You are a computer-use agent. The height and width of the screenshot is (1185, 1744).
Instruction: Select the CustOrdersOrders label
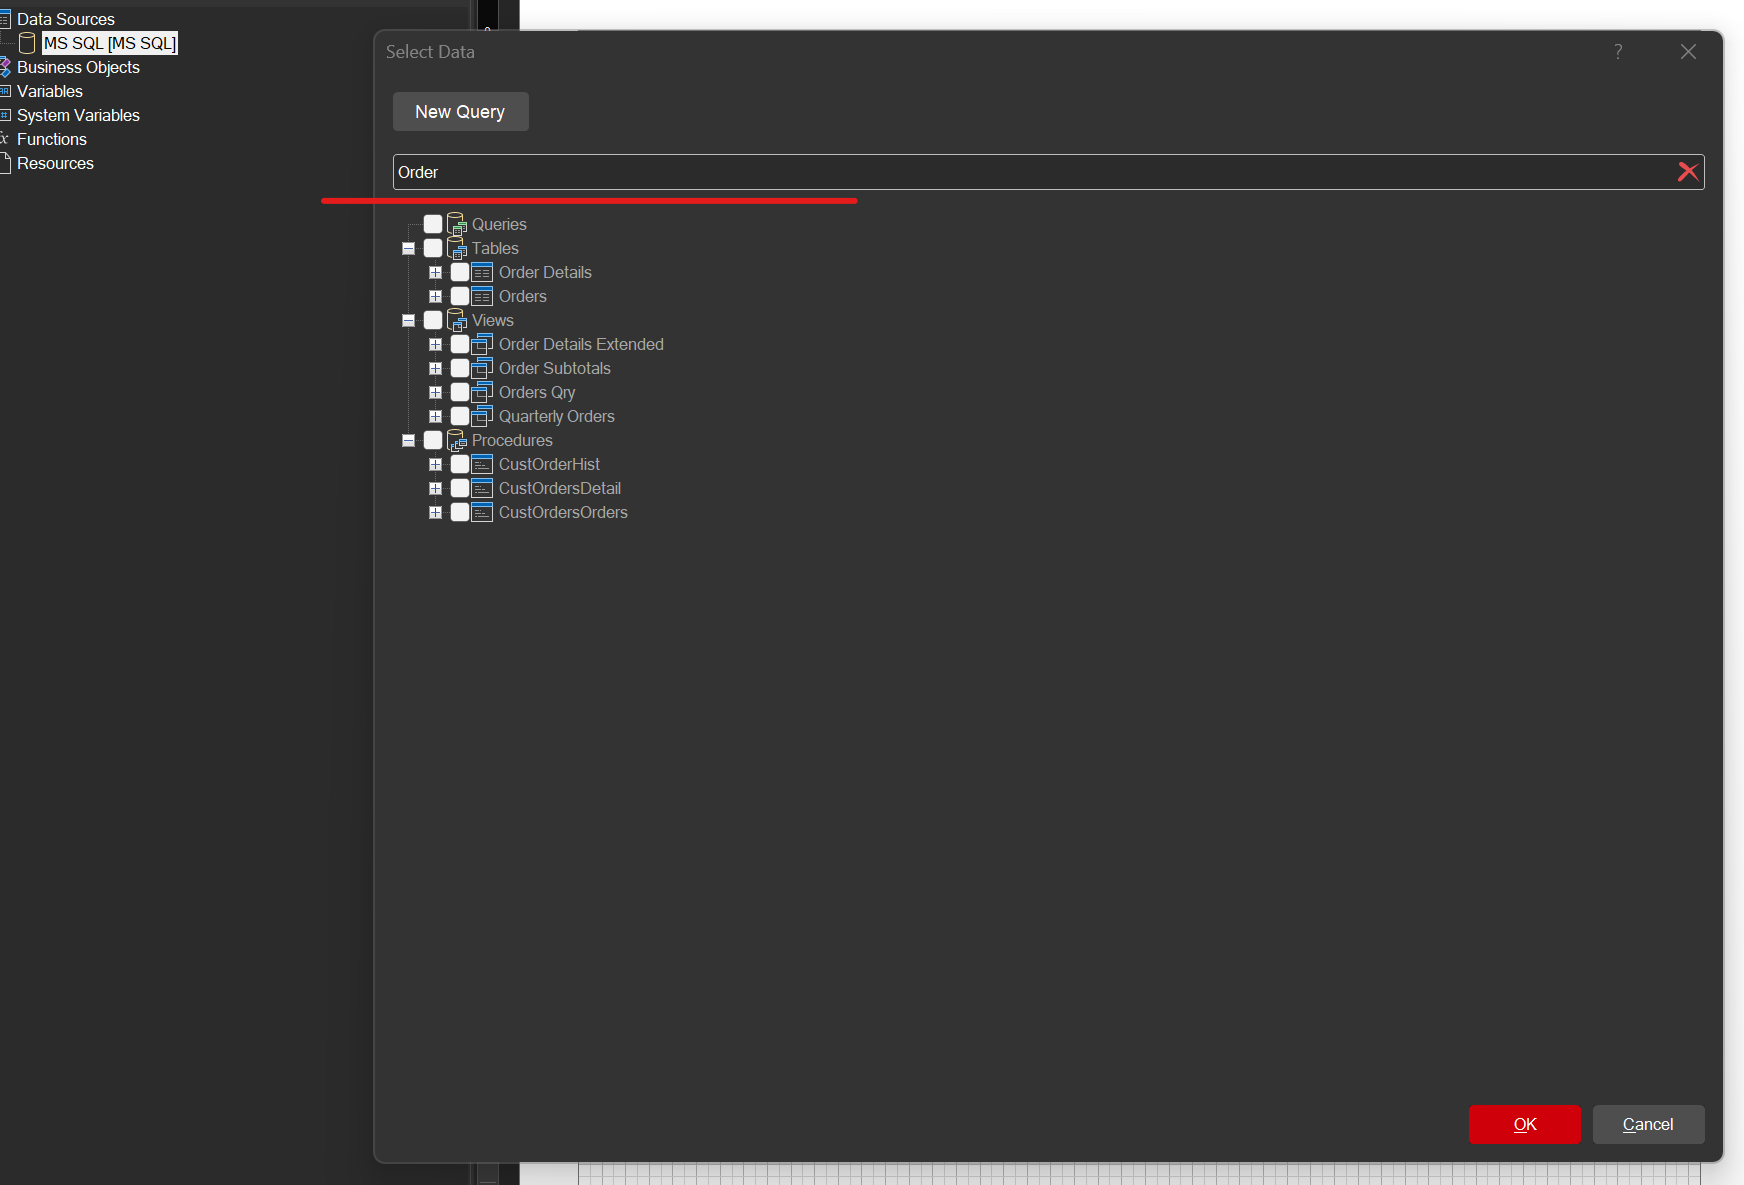pyautogui.click(x=563, y=512)
